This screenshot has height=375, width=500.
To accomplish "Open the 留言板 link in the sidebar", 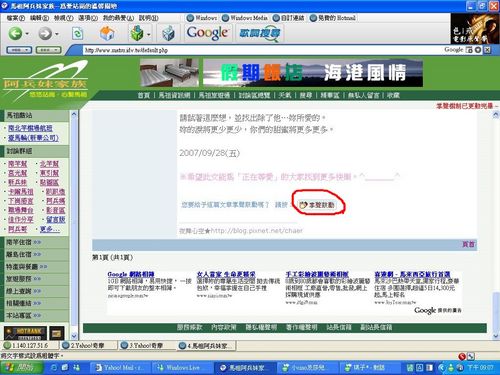I will click(x=56, y=219).
